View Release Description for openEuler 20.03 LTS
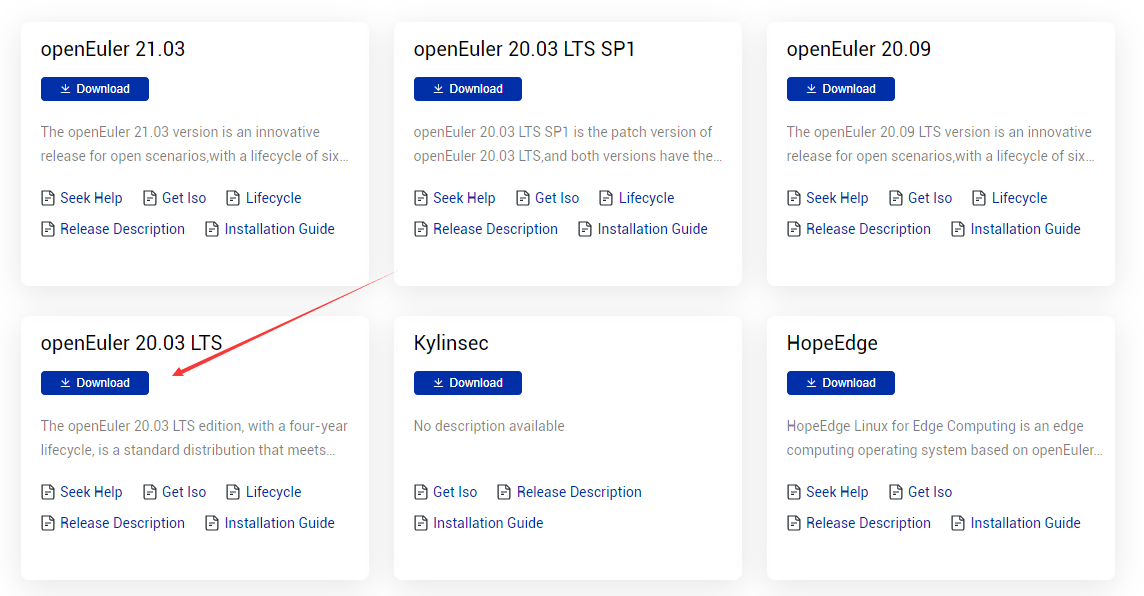Image resolution: width=1144 pixels, height=596 pixels. click(122, 523)
